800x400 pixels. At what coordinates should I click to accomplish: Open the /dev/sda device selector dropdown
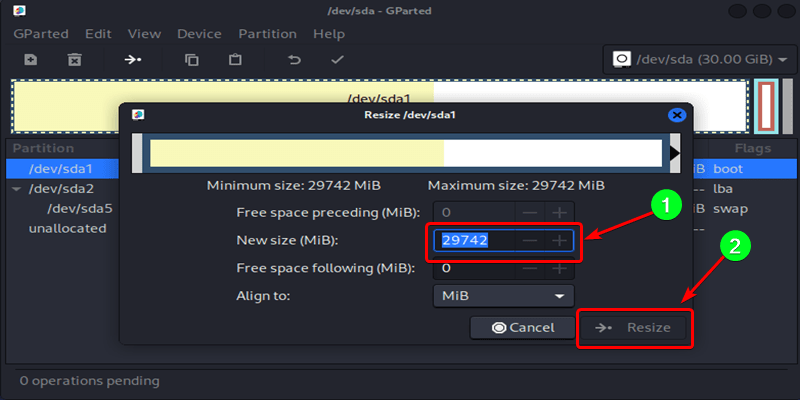(698, 60)
